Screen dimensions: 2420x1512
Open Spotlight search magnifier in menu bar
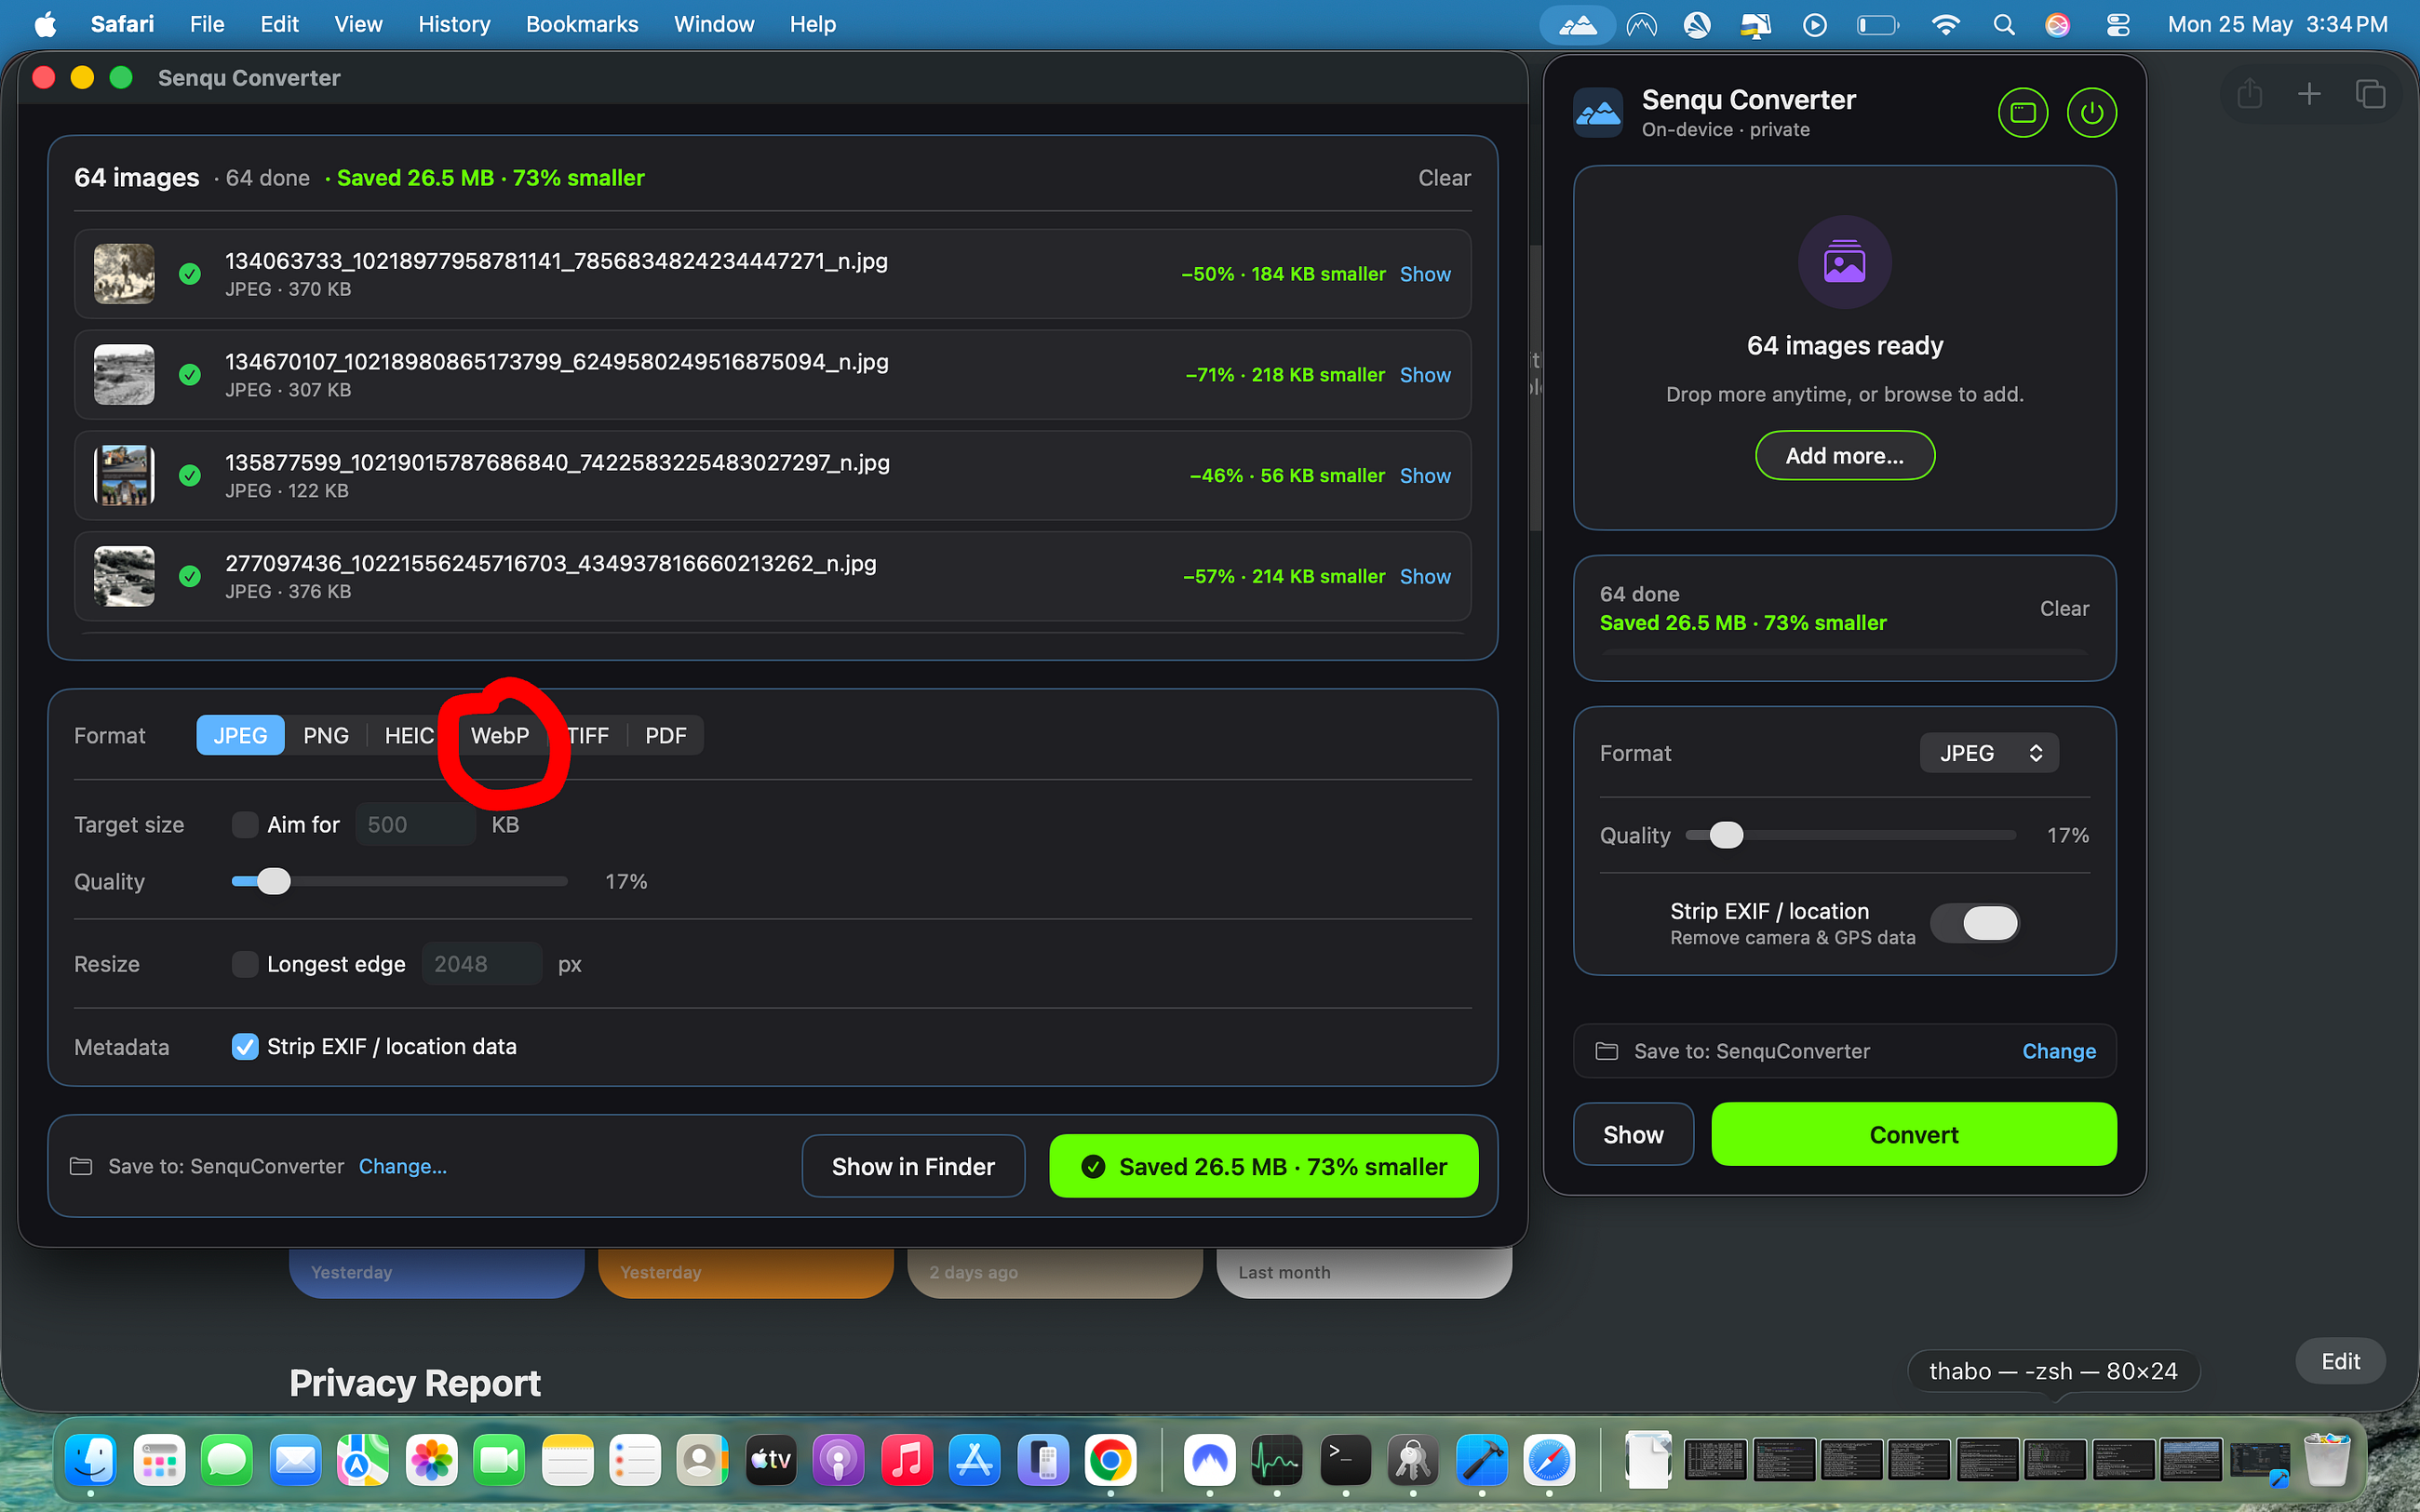pos(2003,25)
